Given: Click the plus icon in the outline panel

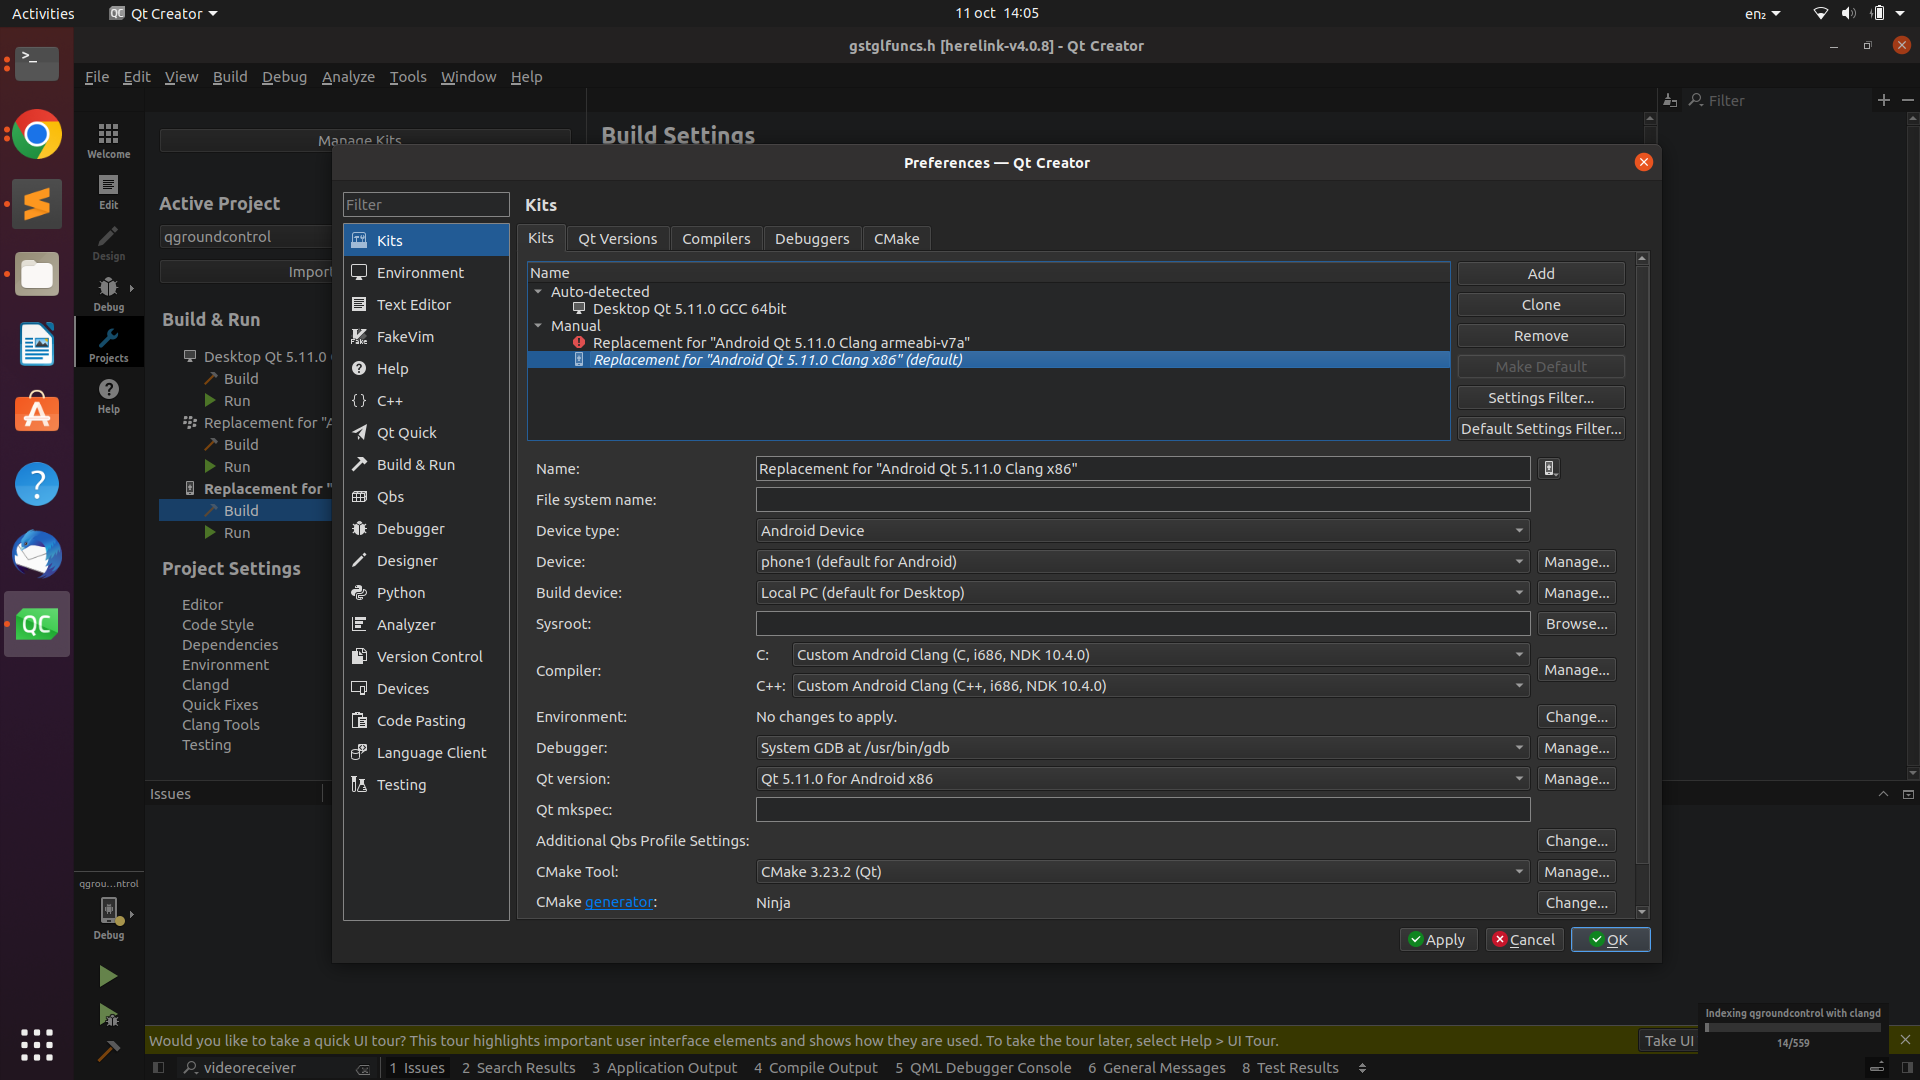Looking at the screenshot, I should pyautogui.click(x=1884, y=100).
